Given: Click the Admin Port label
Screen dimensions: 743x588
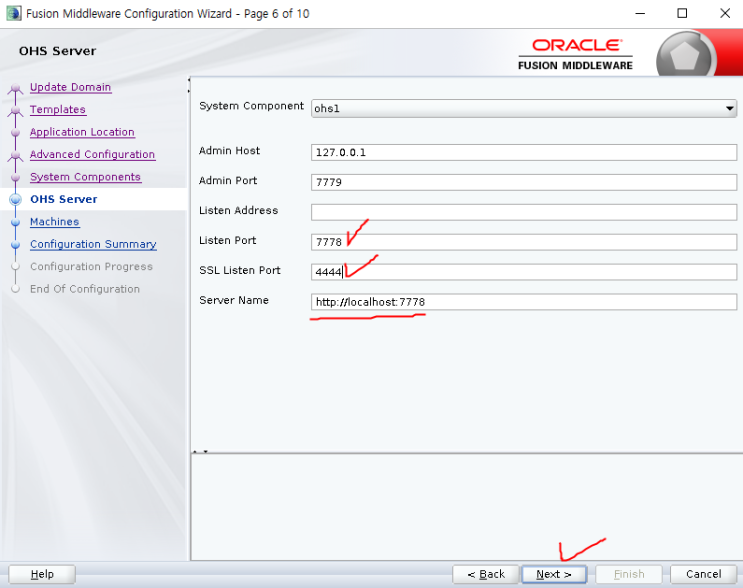Looking at the screenshot, I should pos(228,181).
